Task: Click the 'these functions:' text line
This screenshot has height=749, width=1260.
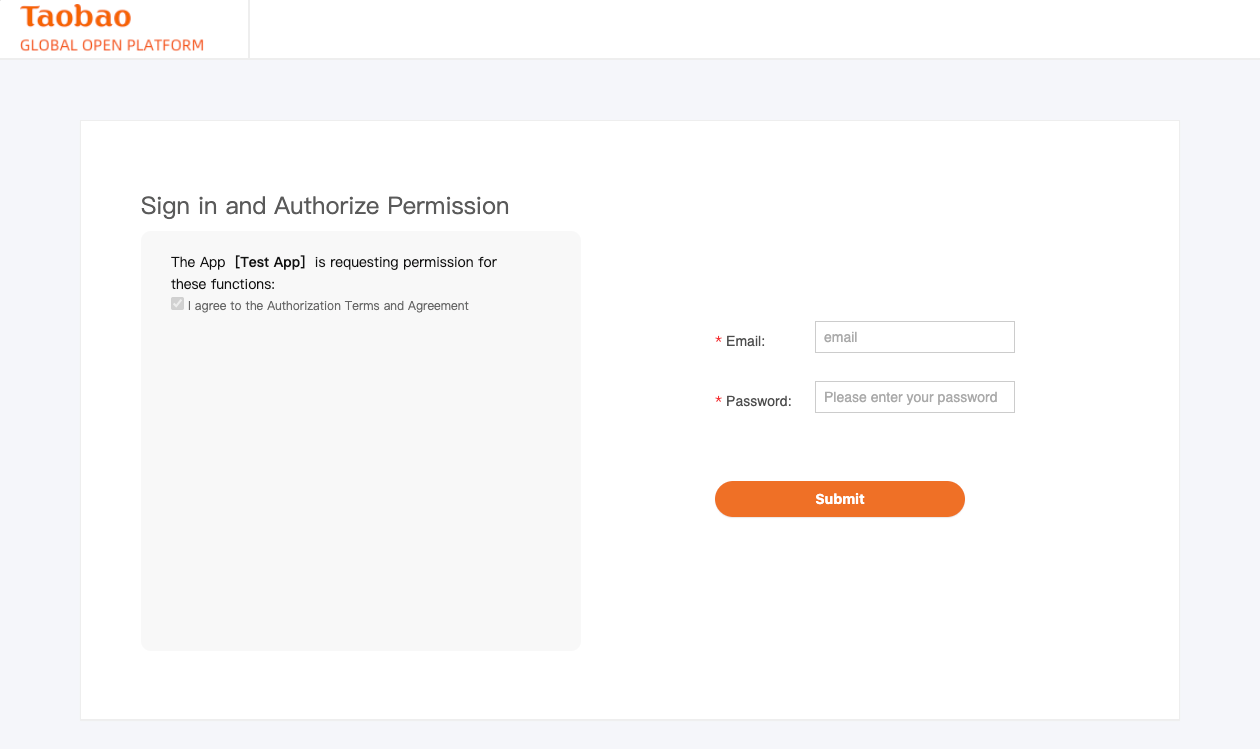Action: pyautogui.click(x=222, y=284)
